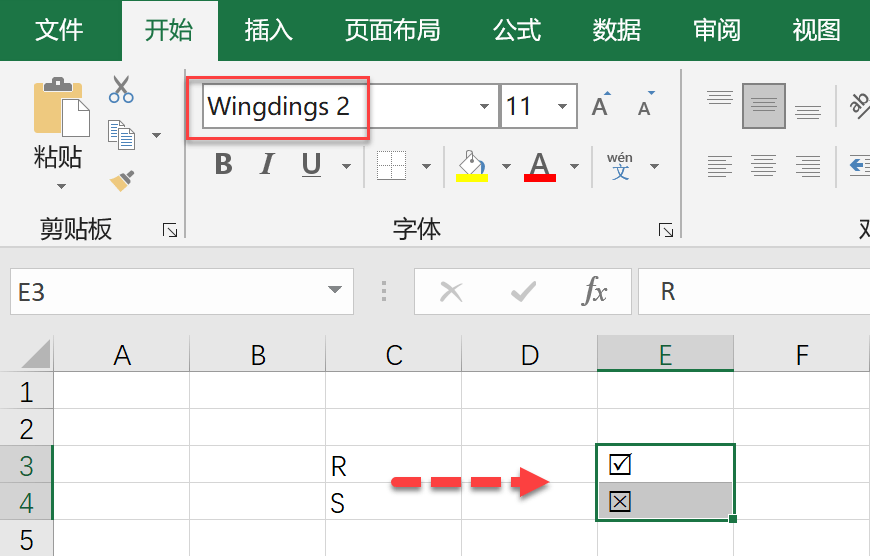Image resolution: width=870 pixels, height=556 pixels.
Task: Activate the Format Painter brush
Action: coord(122,180)
